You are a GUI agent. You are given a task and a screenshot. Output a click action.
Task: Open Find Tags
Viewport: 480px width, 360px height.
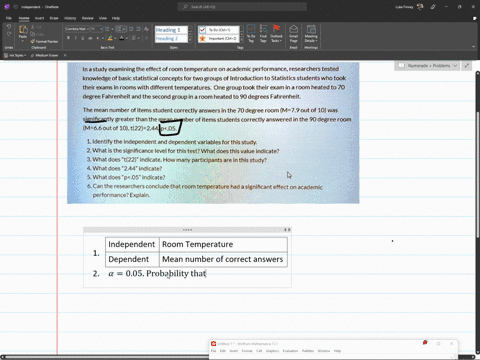pyautogui.click(x=263, y=34)
